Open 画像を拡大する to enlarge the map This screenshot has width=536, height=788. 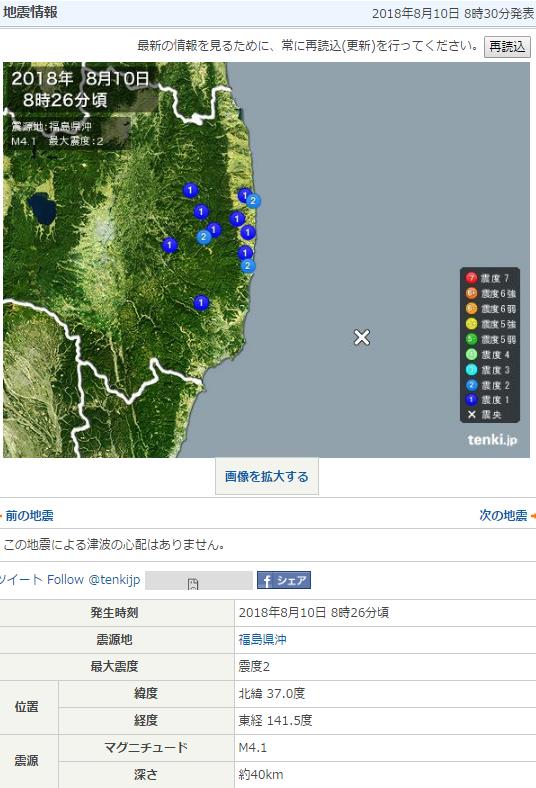[x=267, y=476]
